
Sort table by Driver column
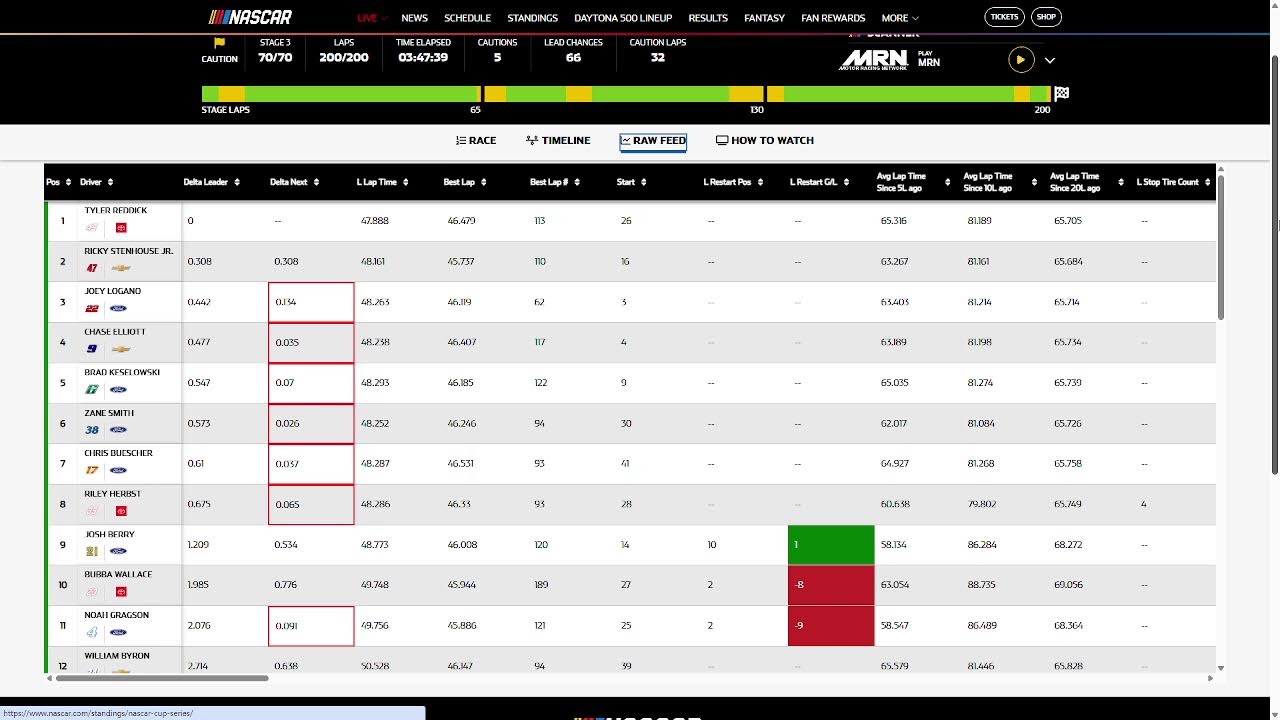click(x=97, y=182)
